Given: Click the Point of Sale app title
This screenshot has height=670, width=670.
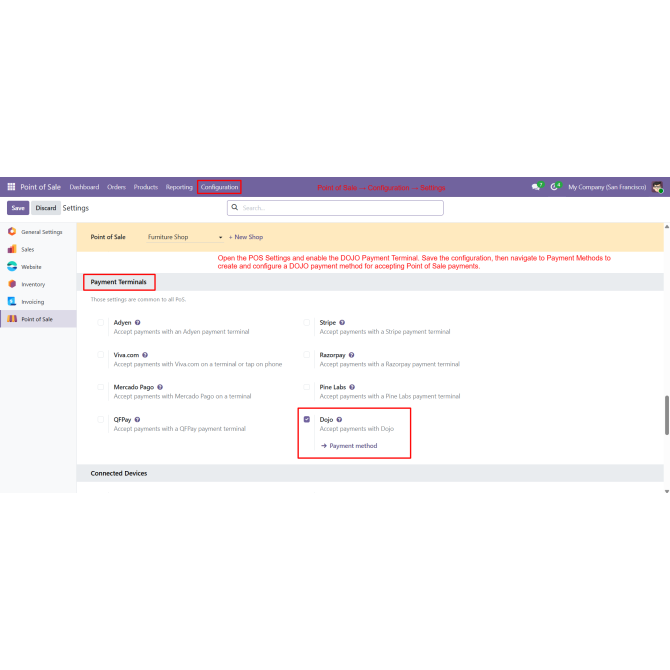Looking at the screenshot, I should click(x=41, y=187).
